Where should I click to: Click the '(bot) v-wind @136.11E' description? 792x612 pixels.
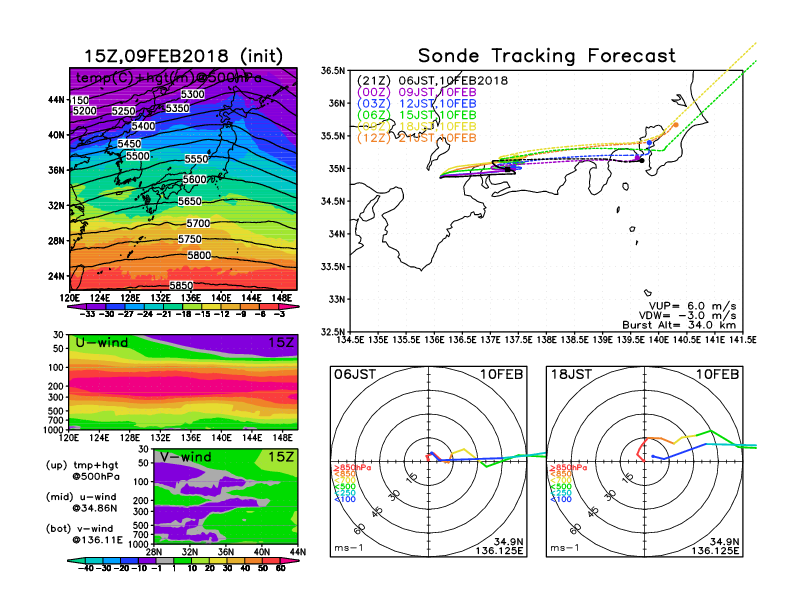(84, 534)
